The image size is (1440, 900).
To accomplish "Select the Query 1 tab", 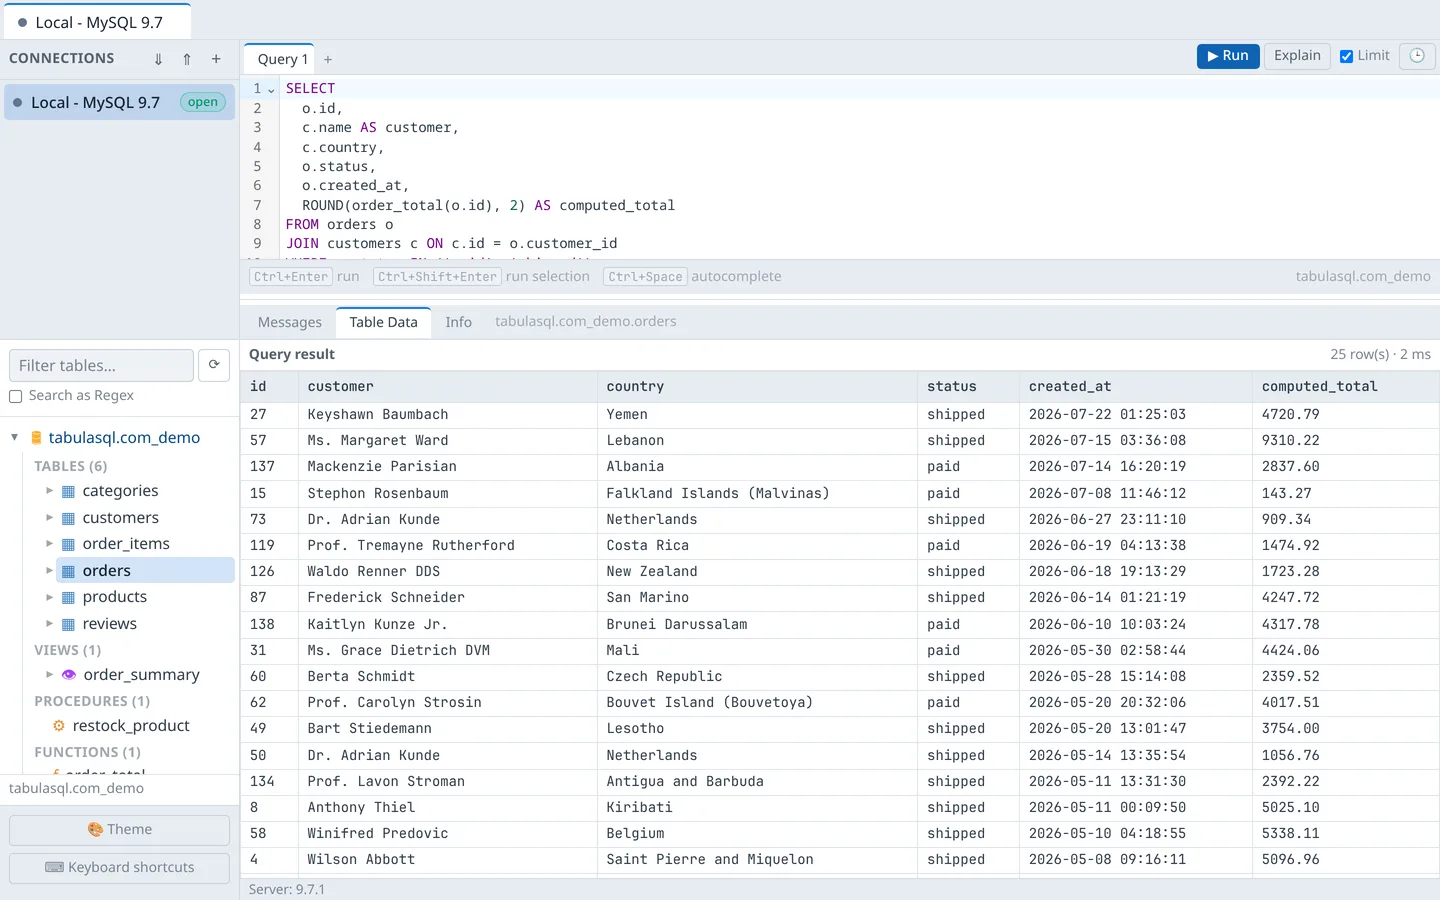I will point(282,59).
